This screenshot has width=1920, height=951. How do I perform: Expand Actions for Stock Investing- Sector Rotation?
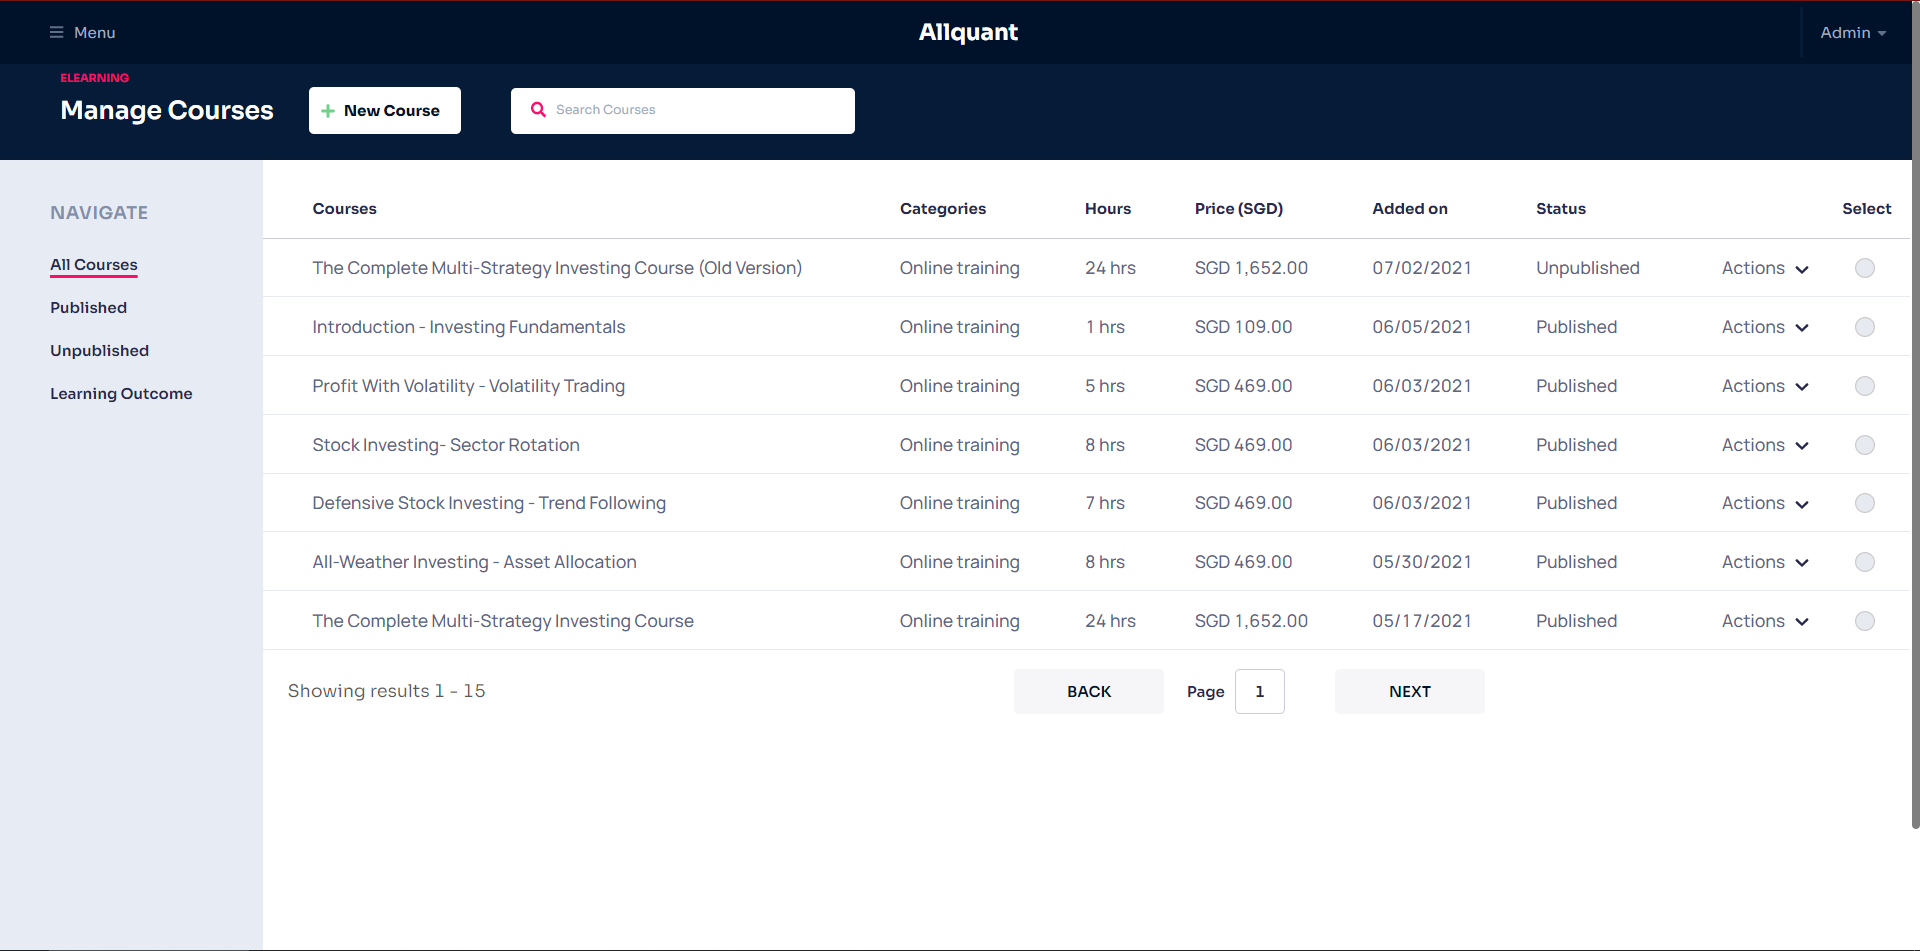click(x=1765, y=445)
